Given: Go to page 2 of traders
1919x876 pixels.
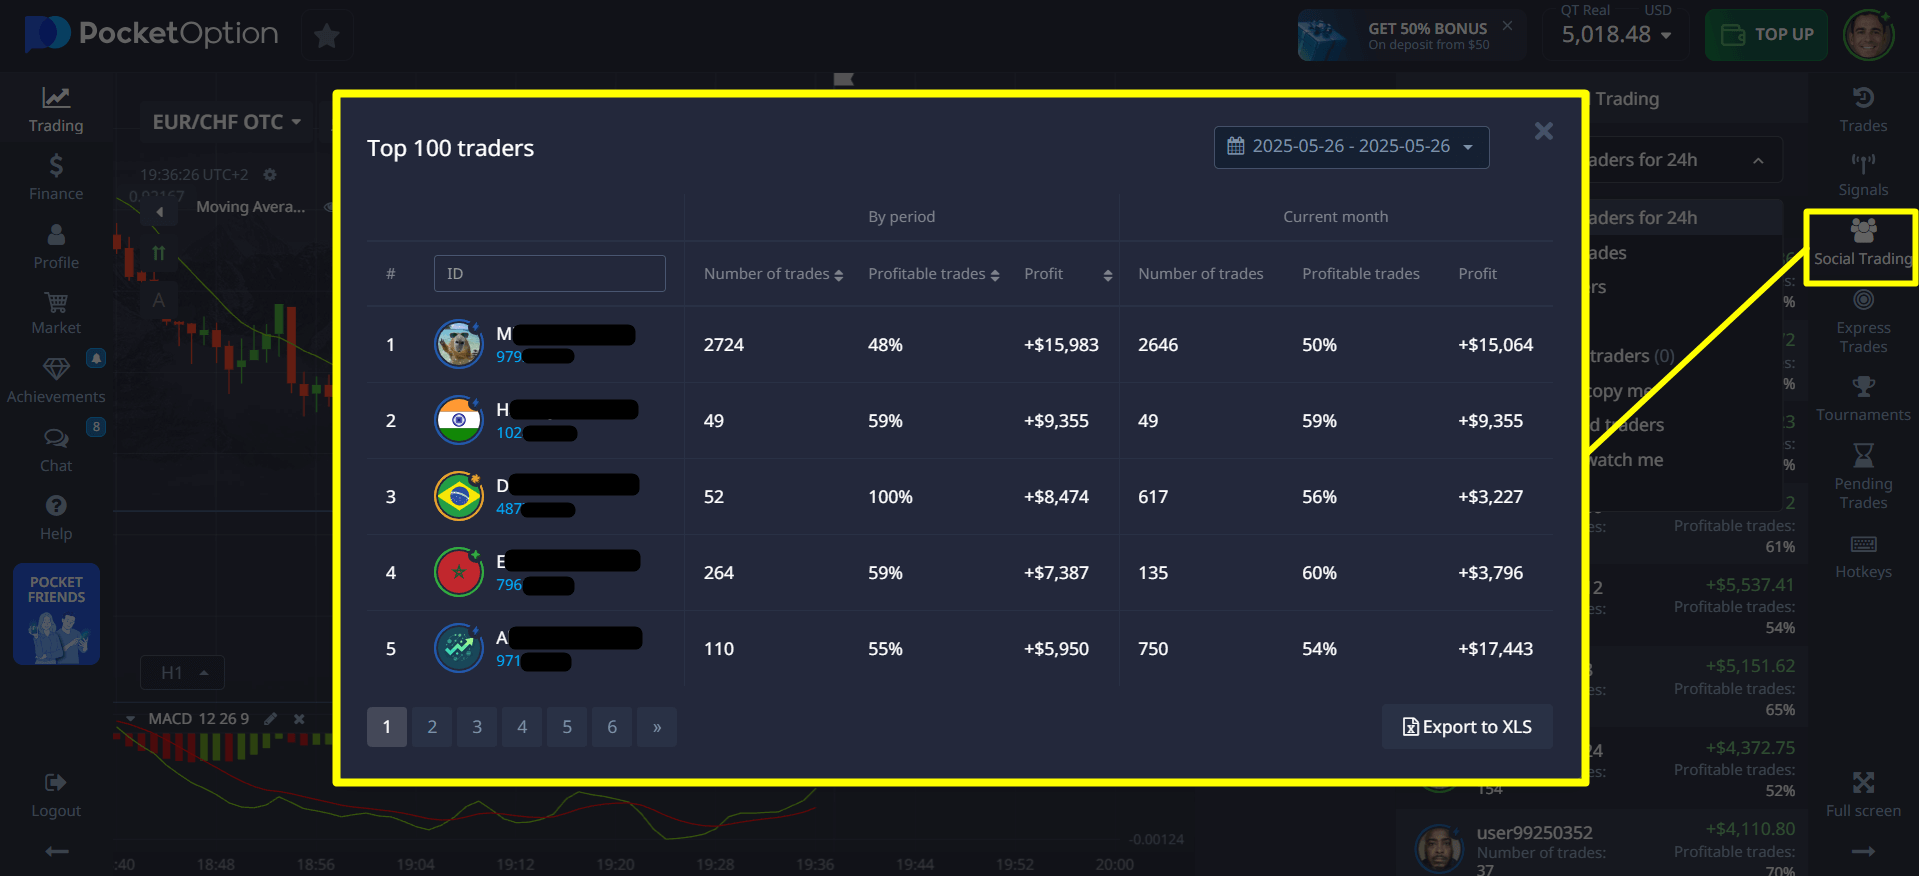Looking at the screenshot, I should click(432, 727).
